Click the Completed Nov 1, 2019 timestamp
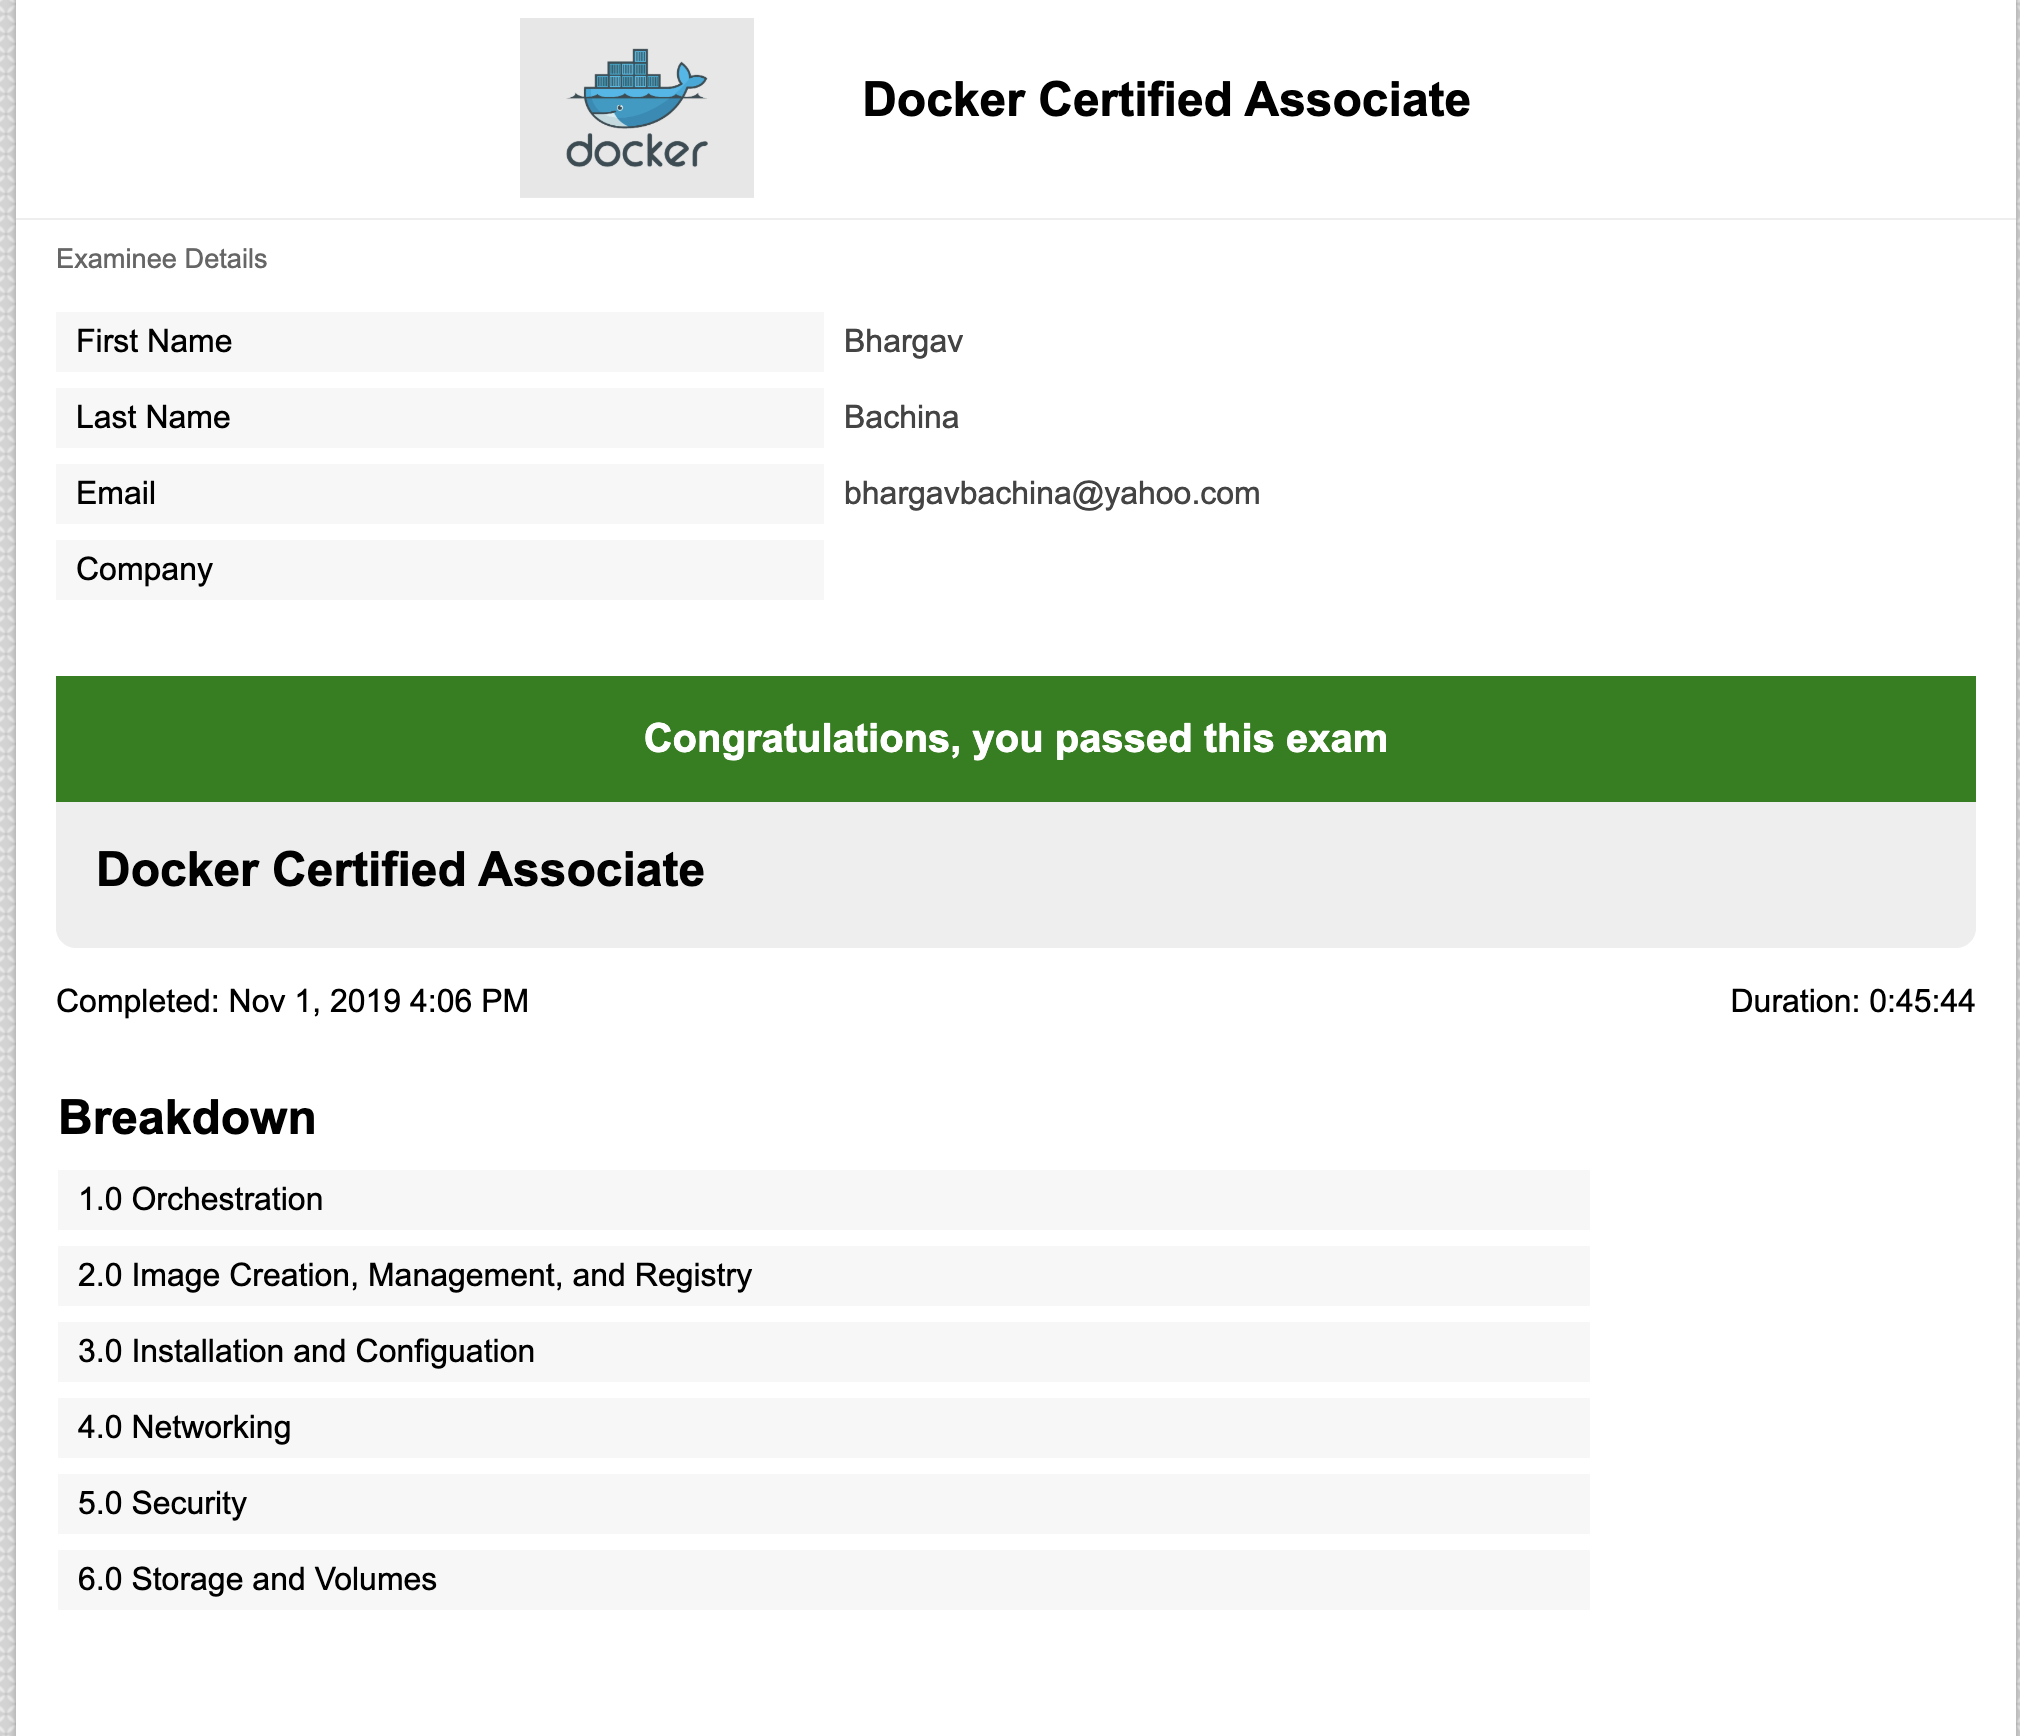Screen dimensions: 2020x1736 (x=292, y=1001)
